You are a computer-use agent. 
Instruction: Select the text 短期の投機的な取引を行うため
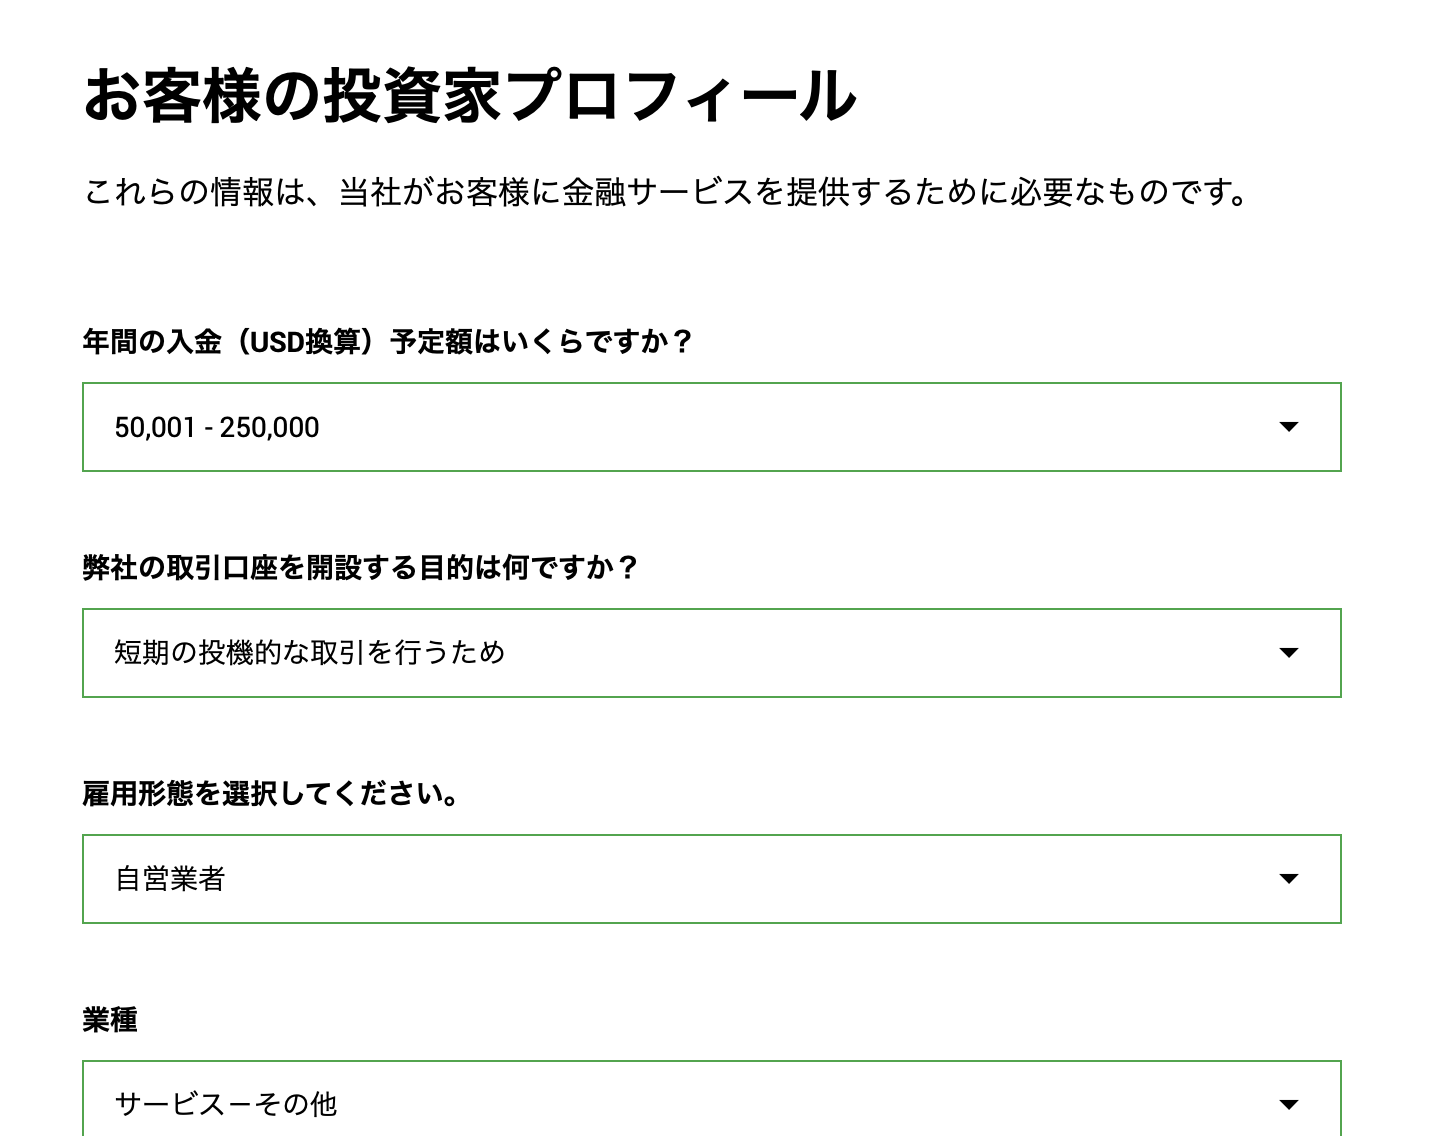(309, 653)
